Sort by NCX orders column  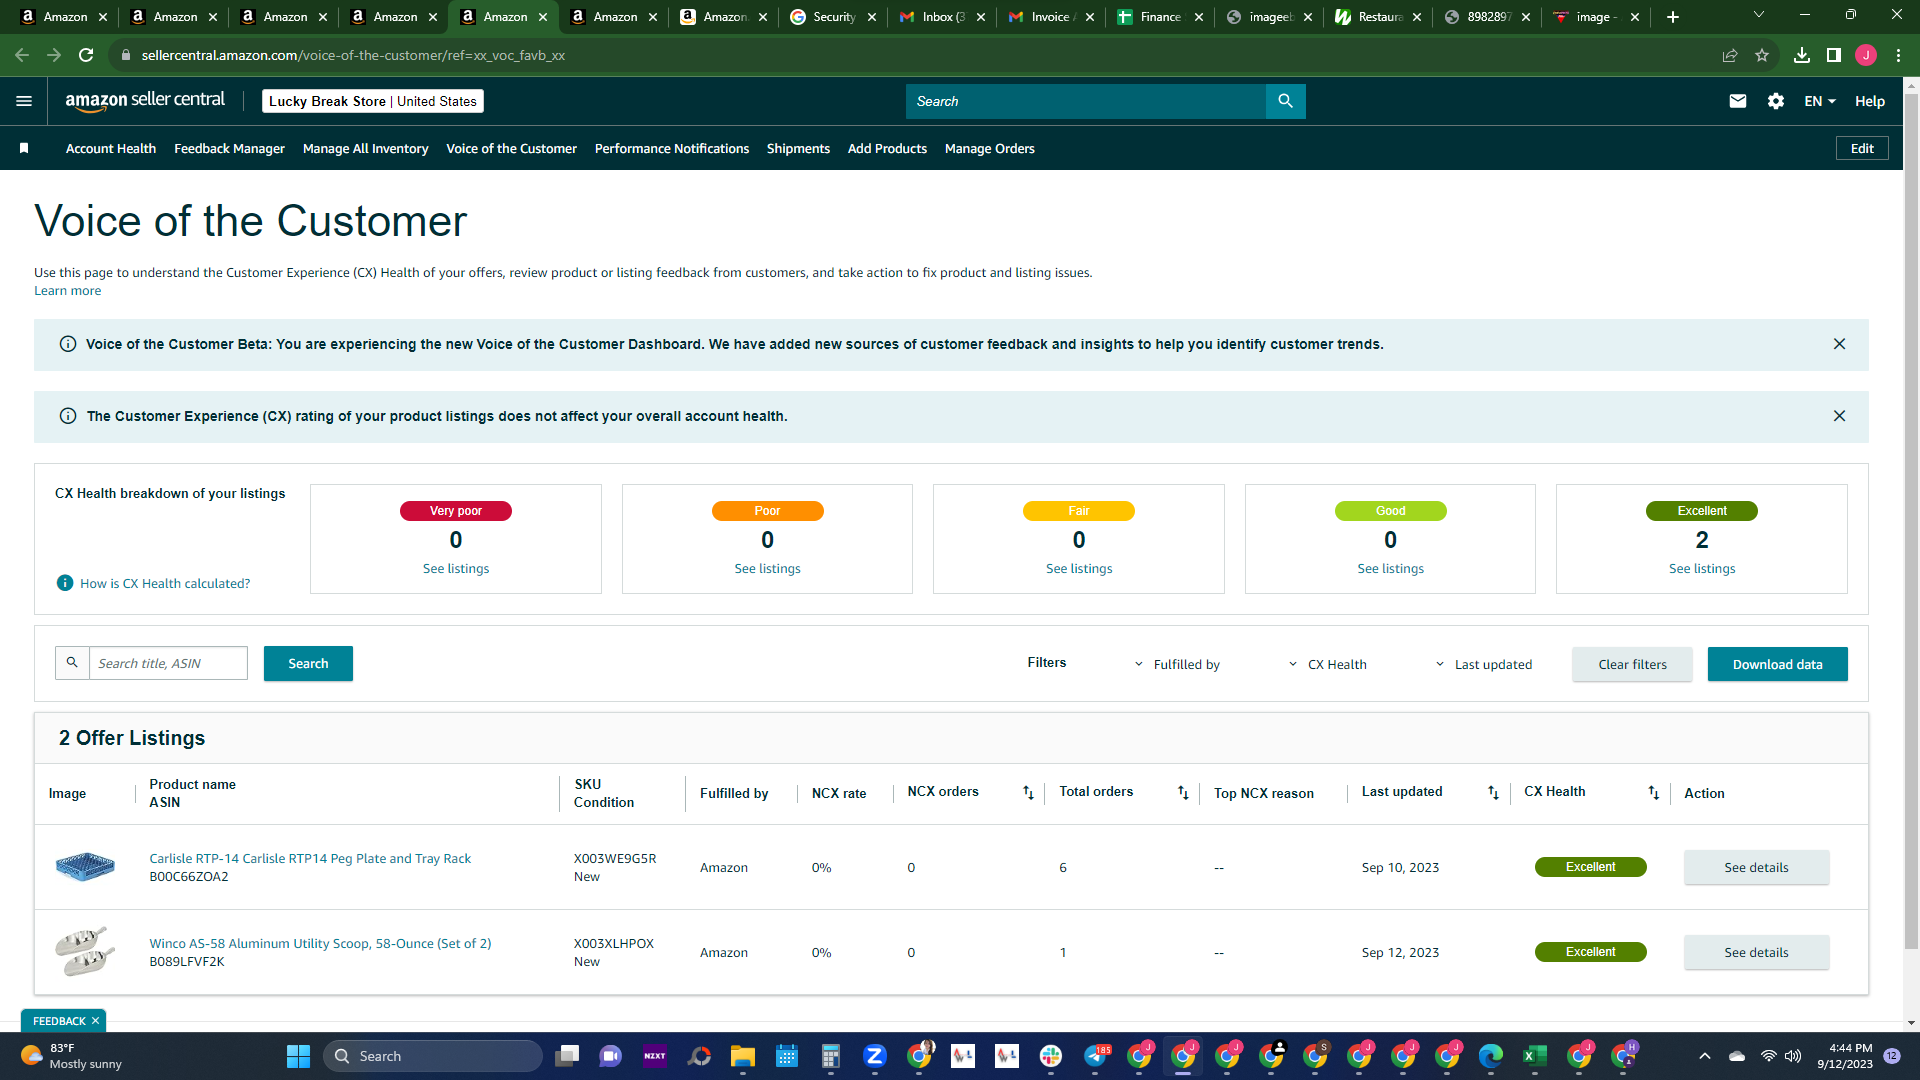1028,793
